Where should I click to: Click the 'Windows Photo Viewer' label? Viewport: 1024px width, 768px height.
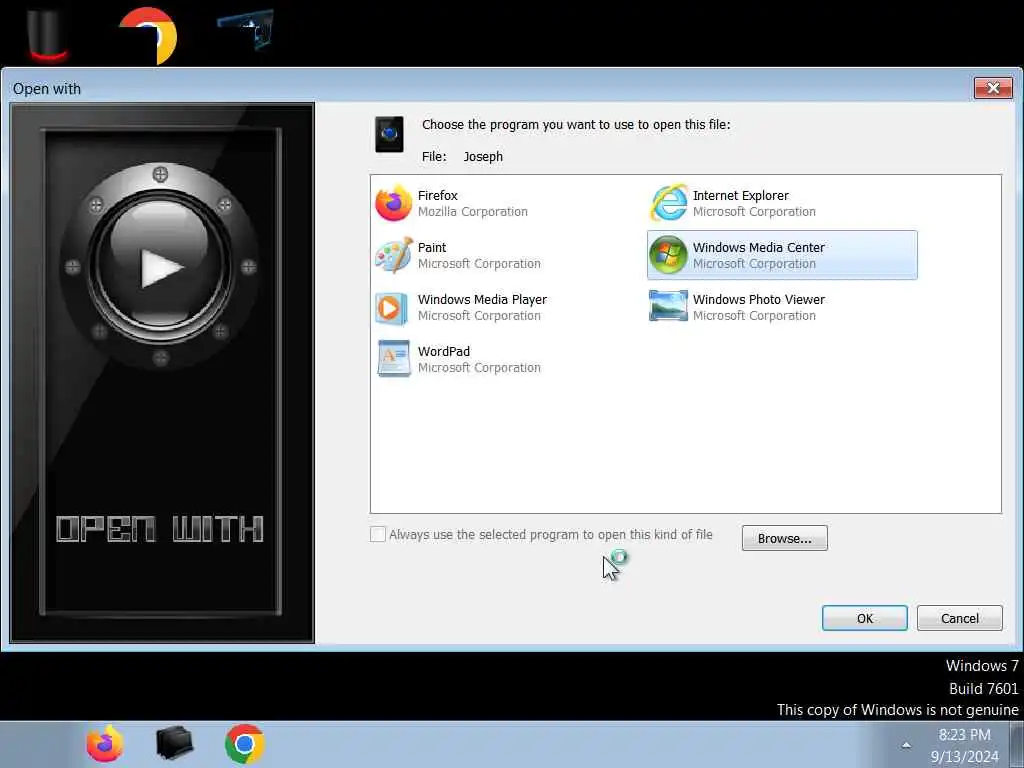(x=758, y=299)
